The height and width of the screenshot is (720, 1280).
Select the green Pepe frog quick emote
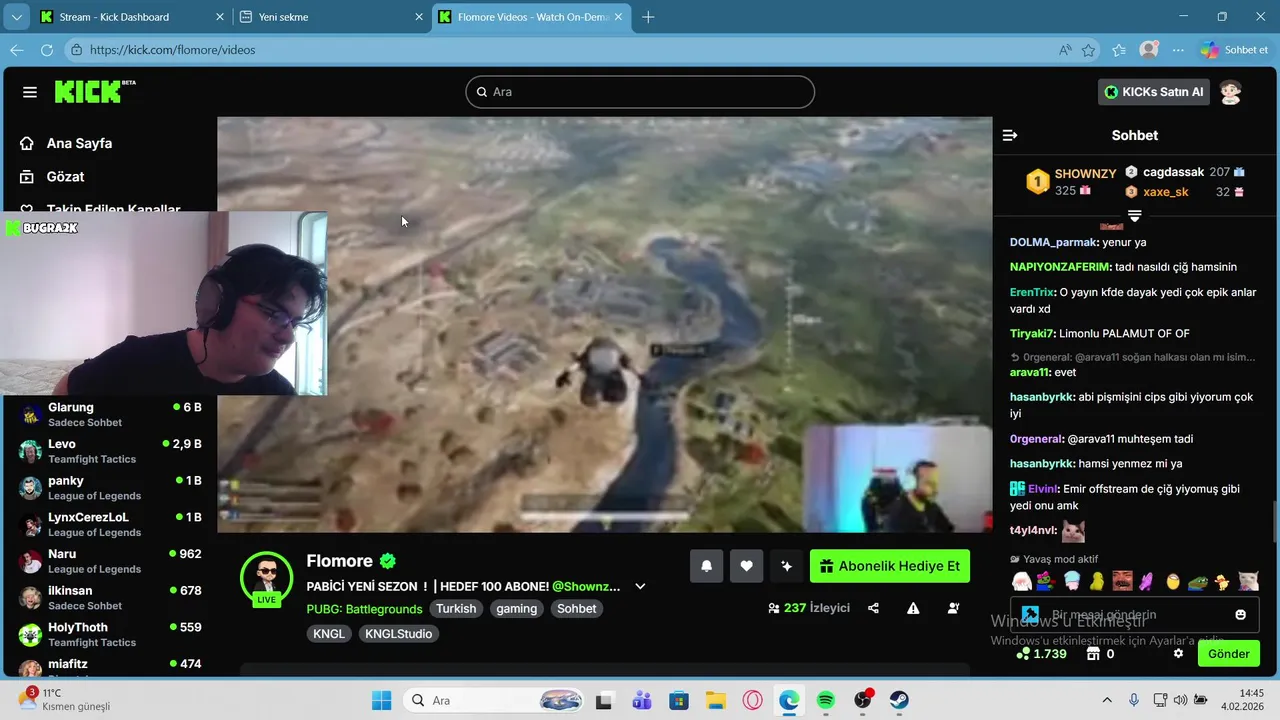pos(1198,581)
